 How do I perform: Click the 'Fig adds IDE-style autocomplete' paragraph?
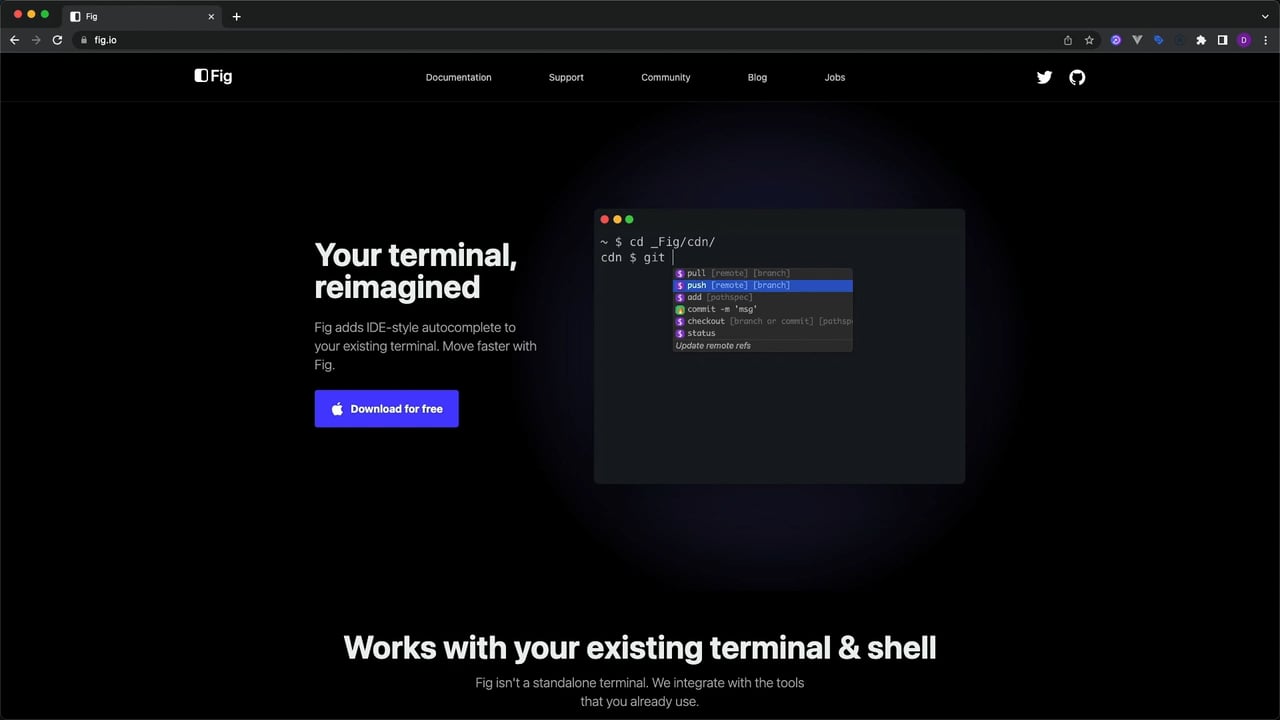click(x=425, y=346)
